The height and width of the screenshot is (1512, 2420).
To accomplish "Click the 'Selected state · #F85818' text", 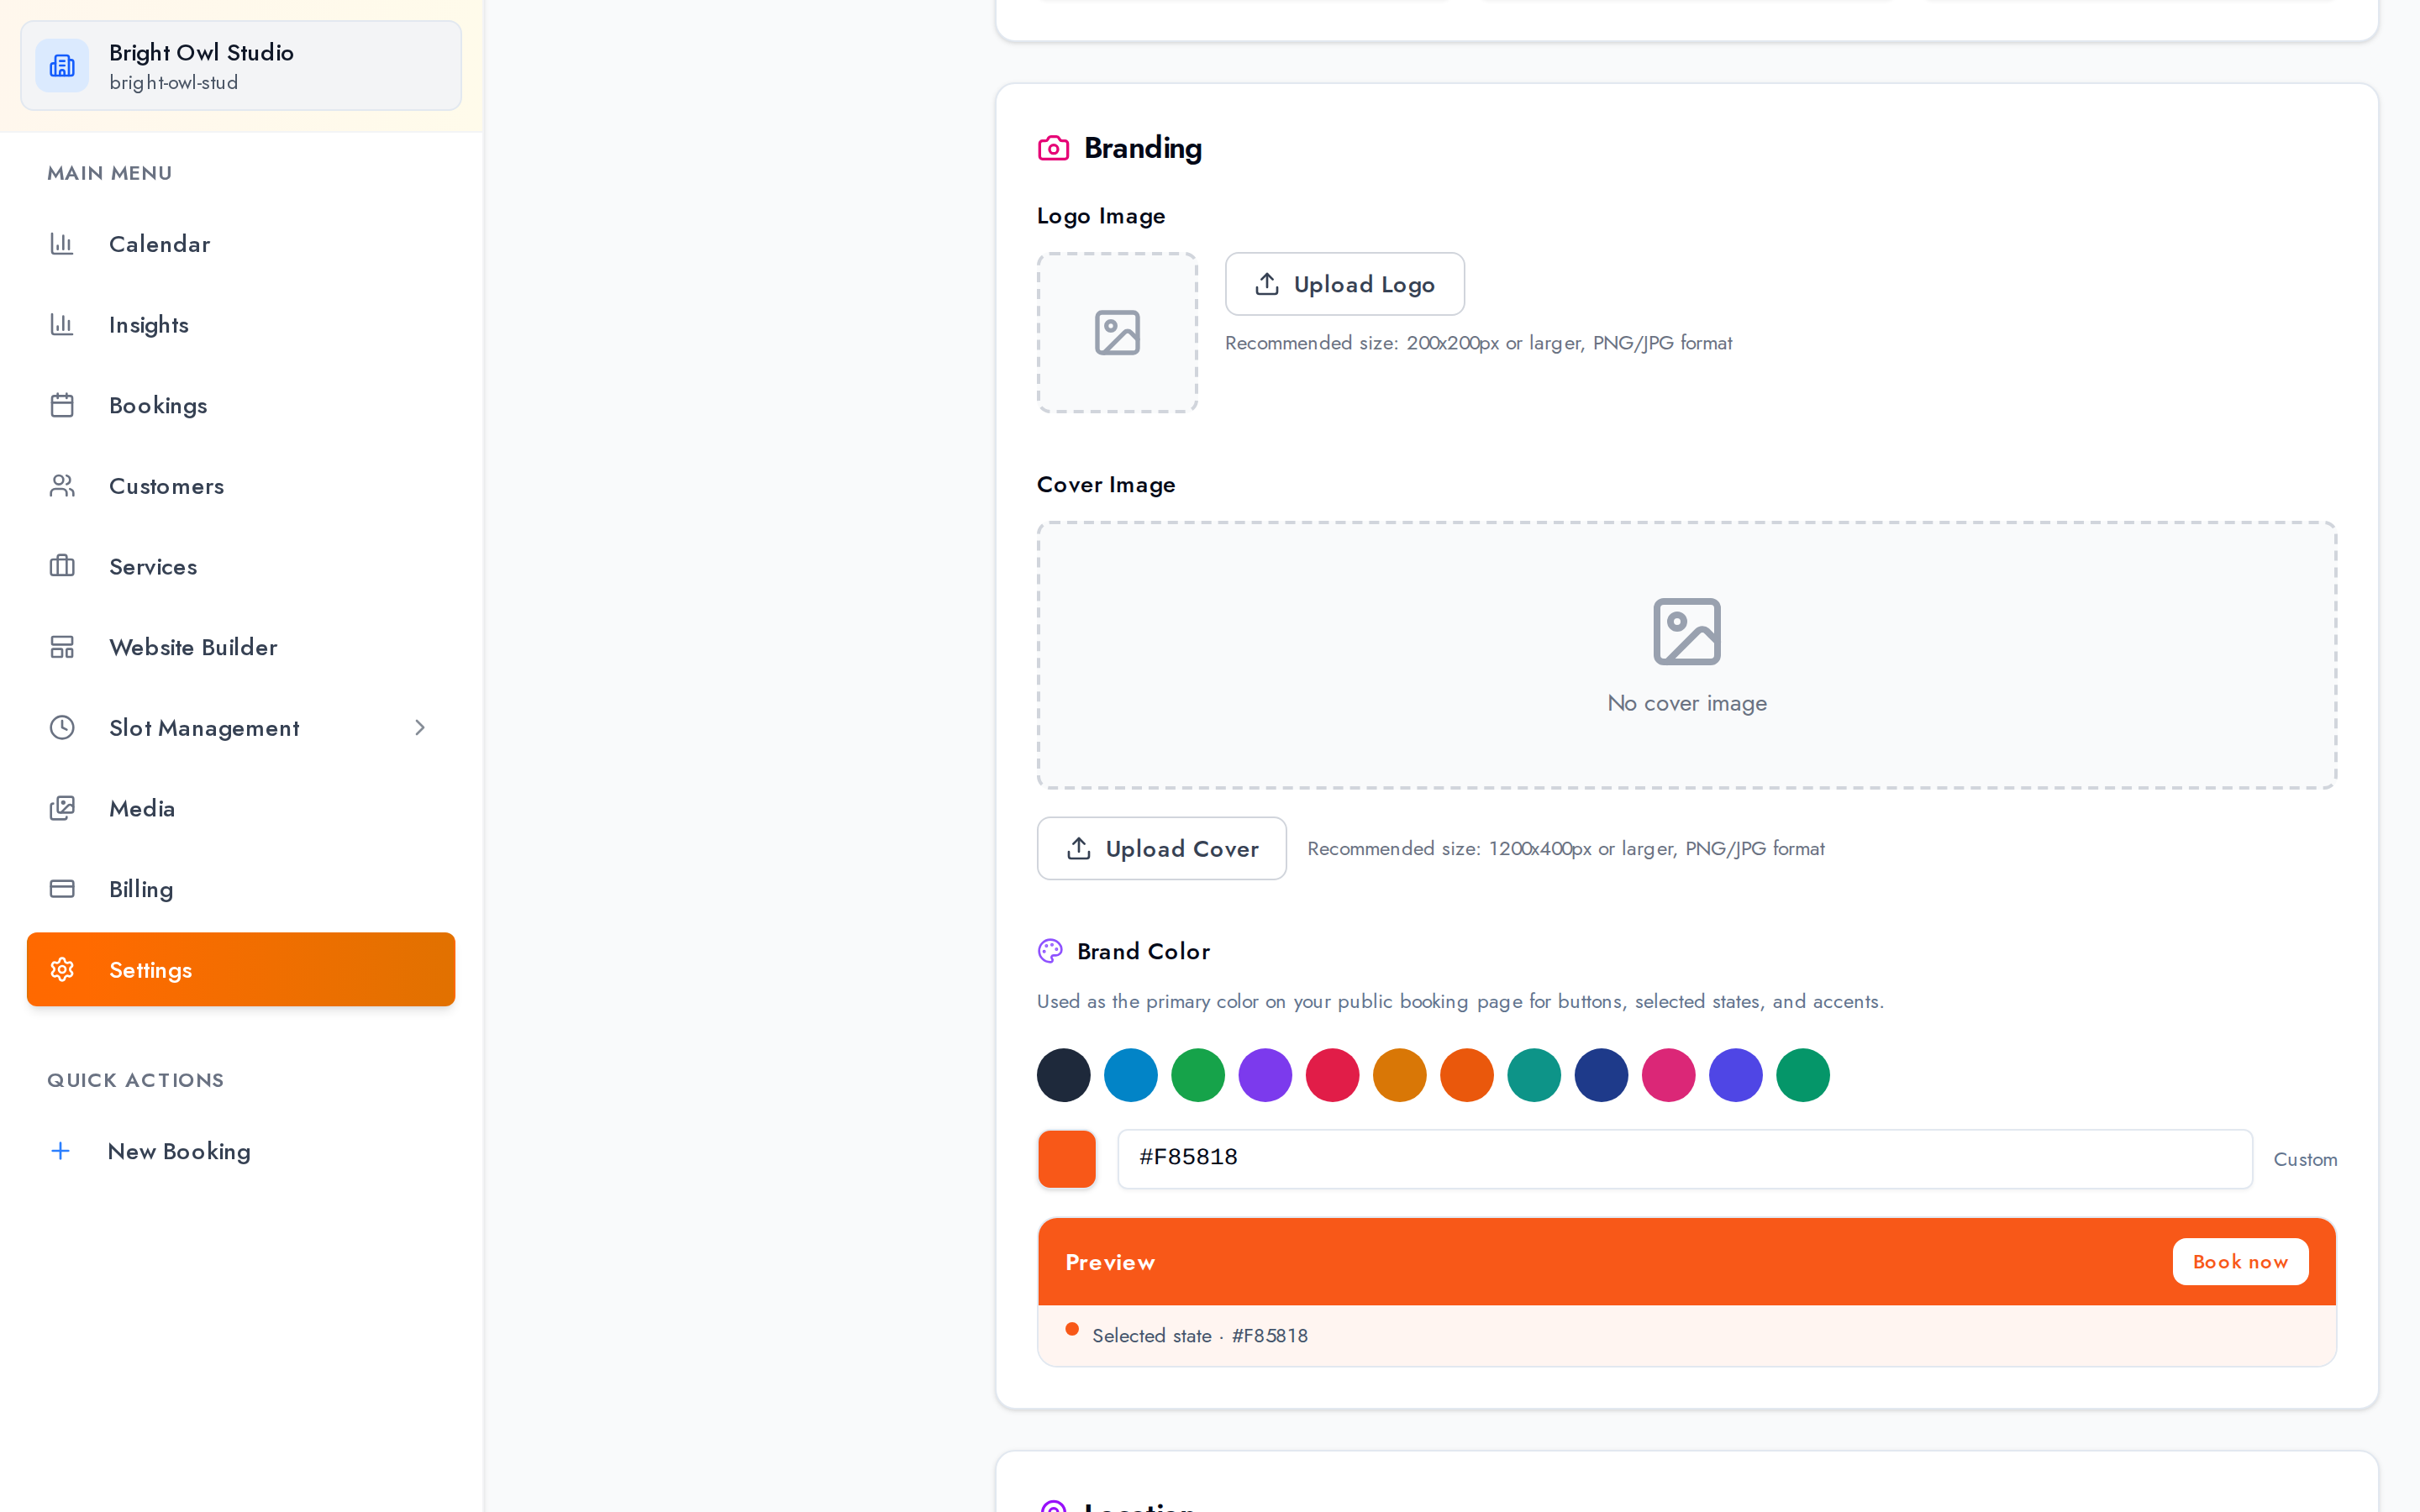I will 1199,1336.
